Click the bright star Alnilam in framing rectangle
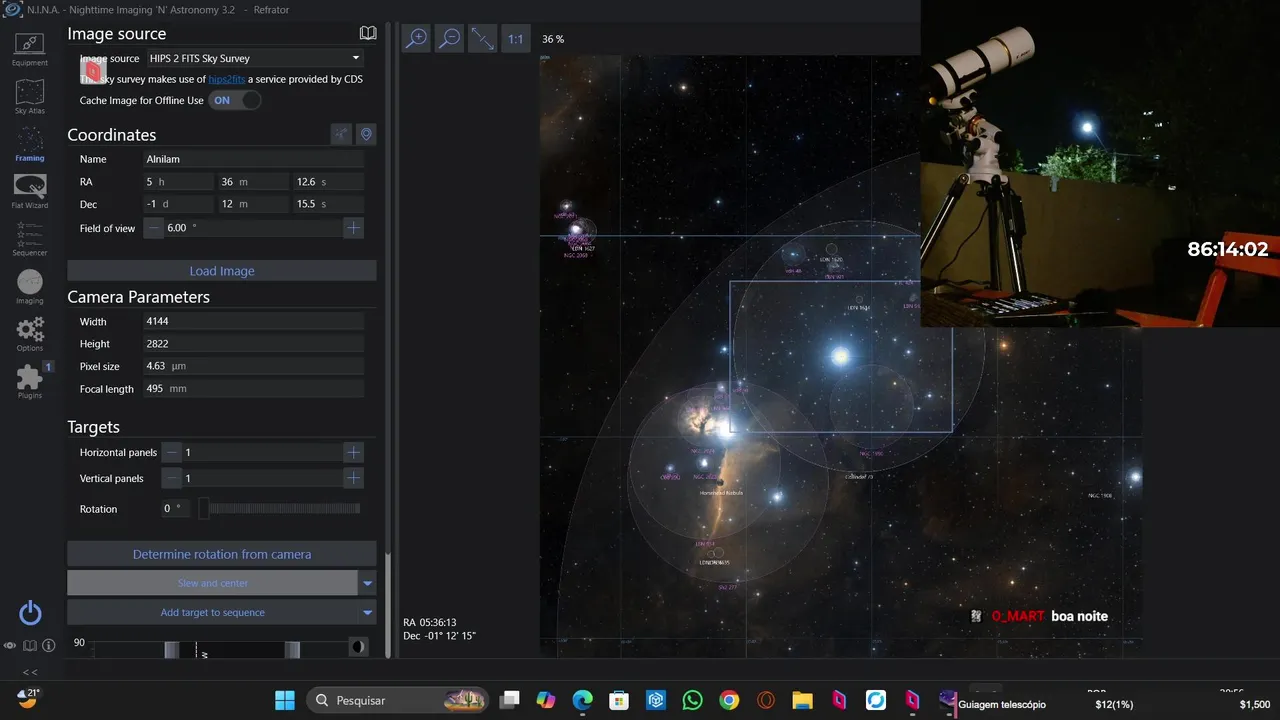This screenshot has width=1280, height=720. (x=841, y=355)
